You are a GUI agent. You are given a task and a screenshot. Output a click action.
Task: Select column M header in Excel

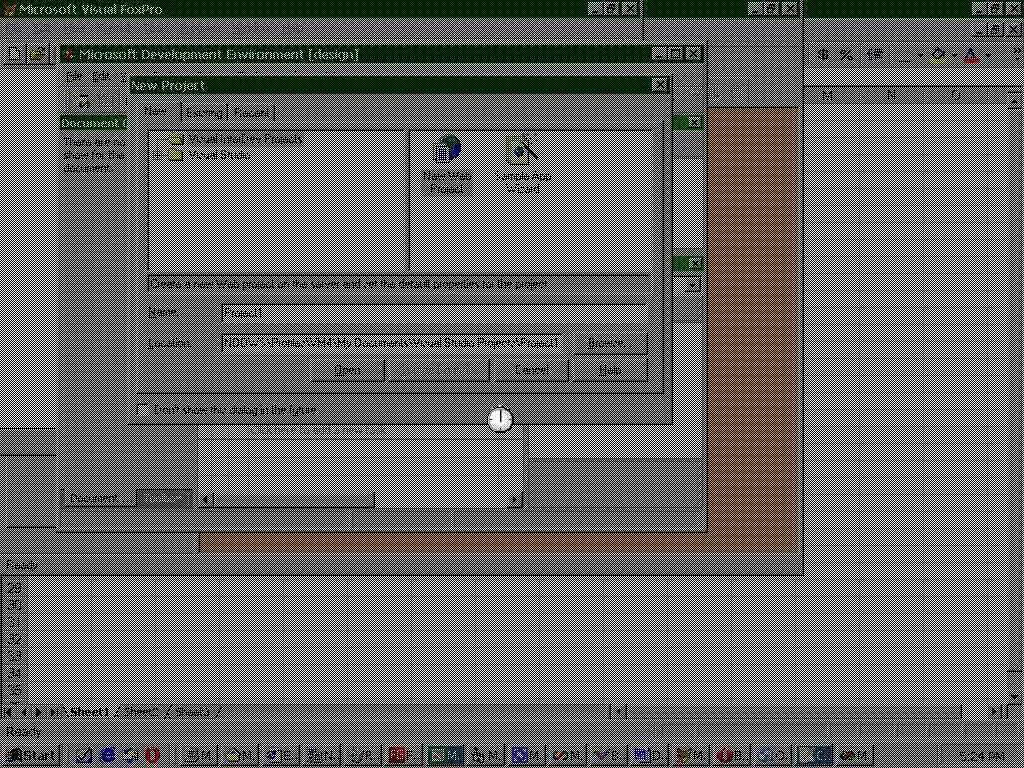pos(827,96)
